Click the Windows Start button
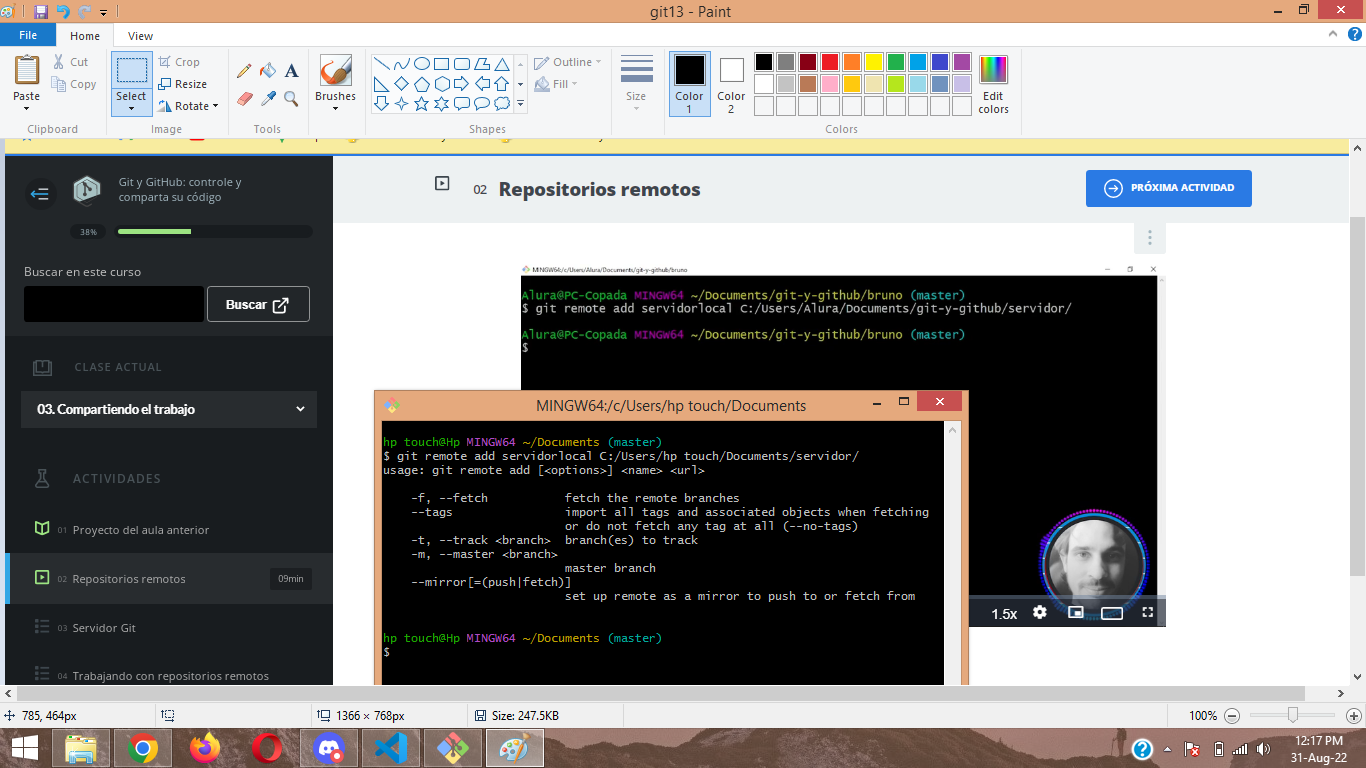Viewport: 1366px width, 768px height. point(24,748)
